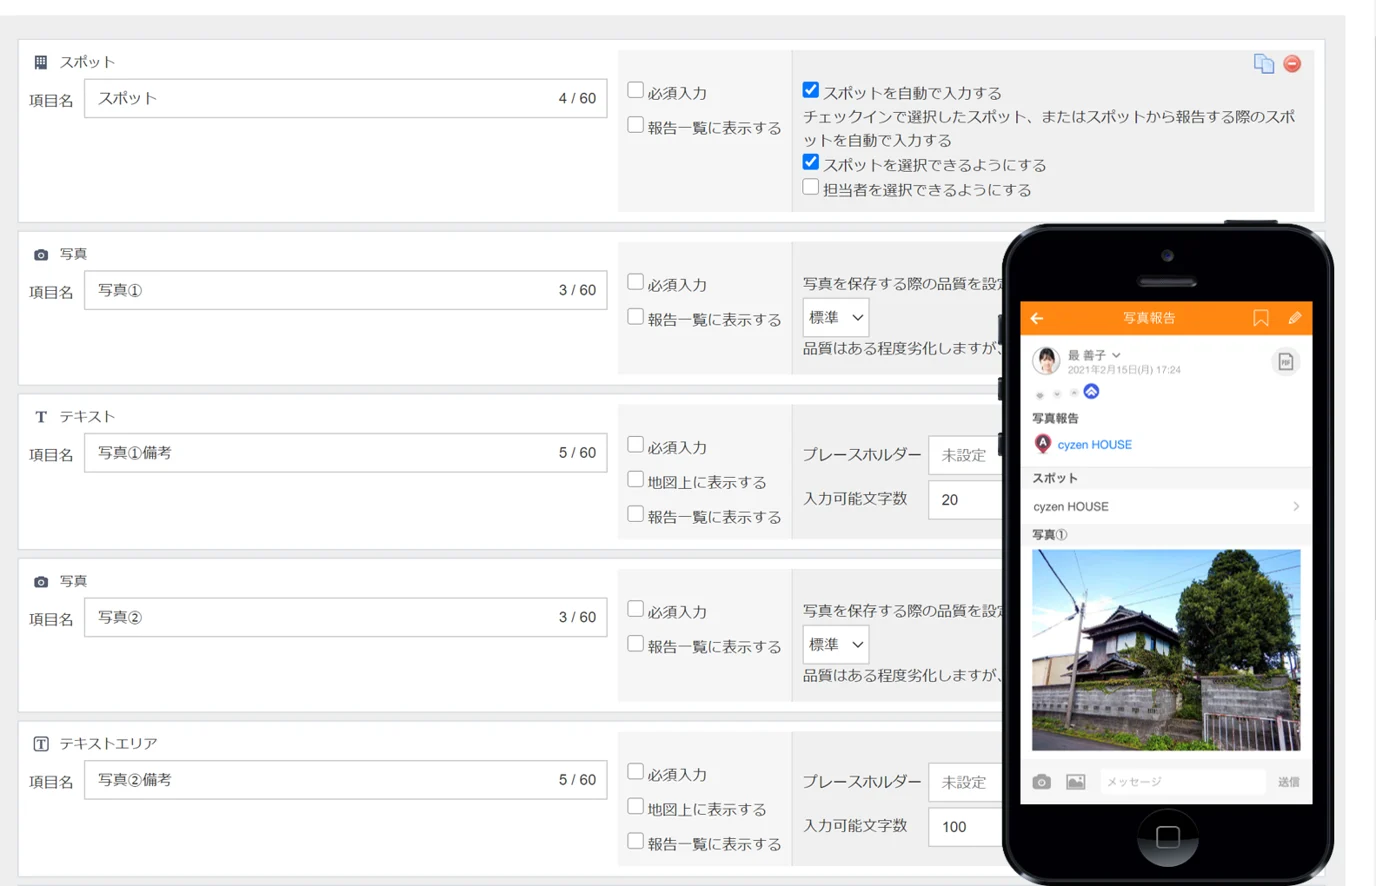
Task: Toggle 地図上に表示する for the 写真①備考 item
Action: click(x=635, y=480)
